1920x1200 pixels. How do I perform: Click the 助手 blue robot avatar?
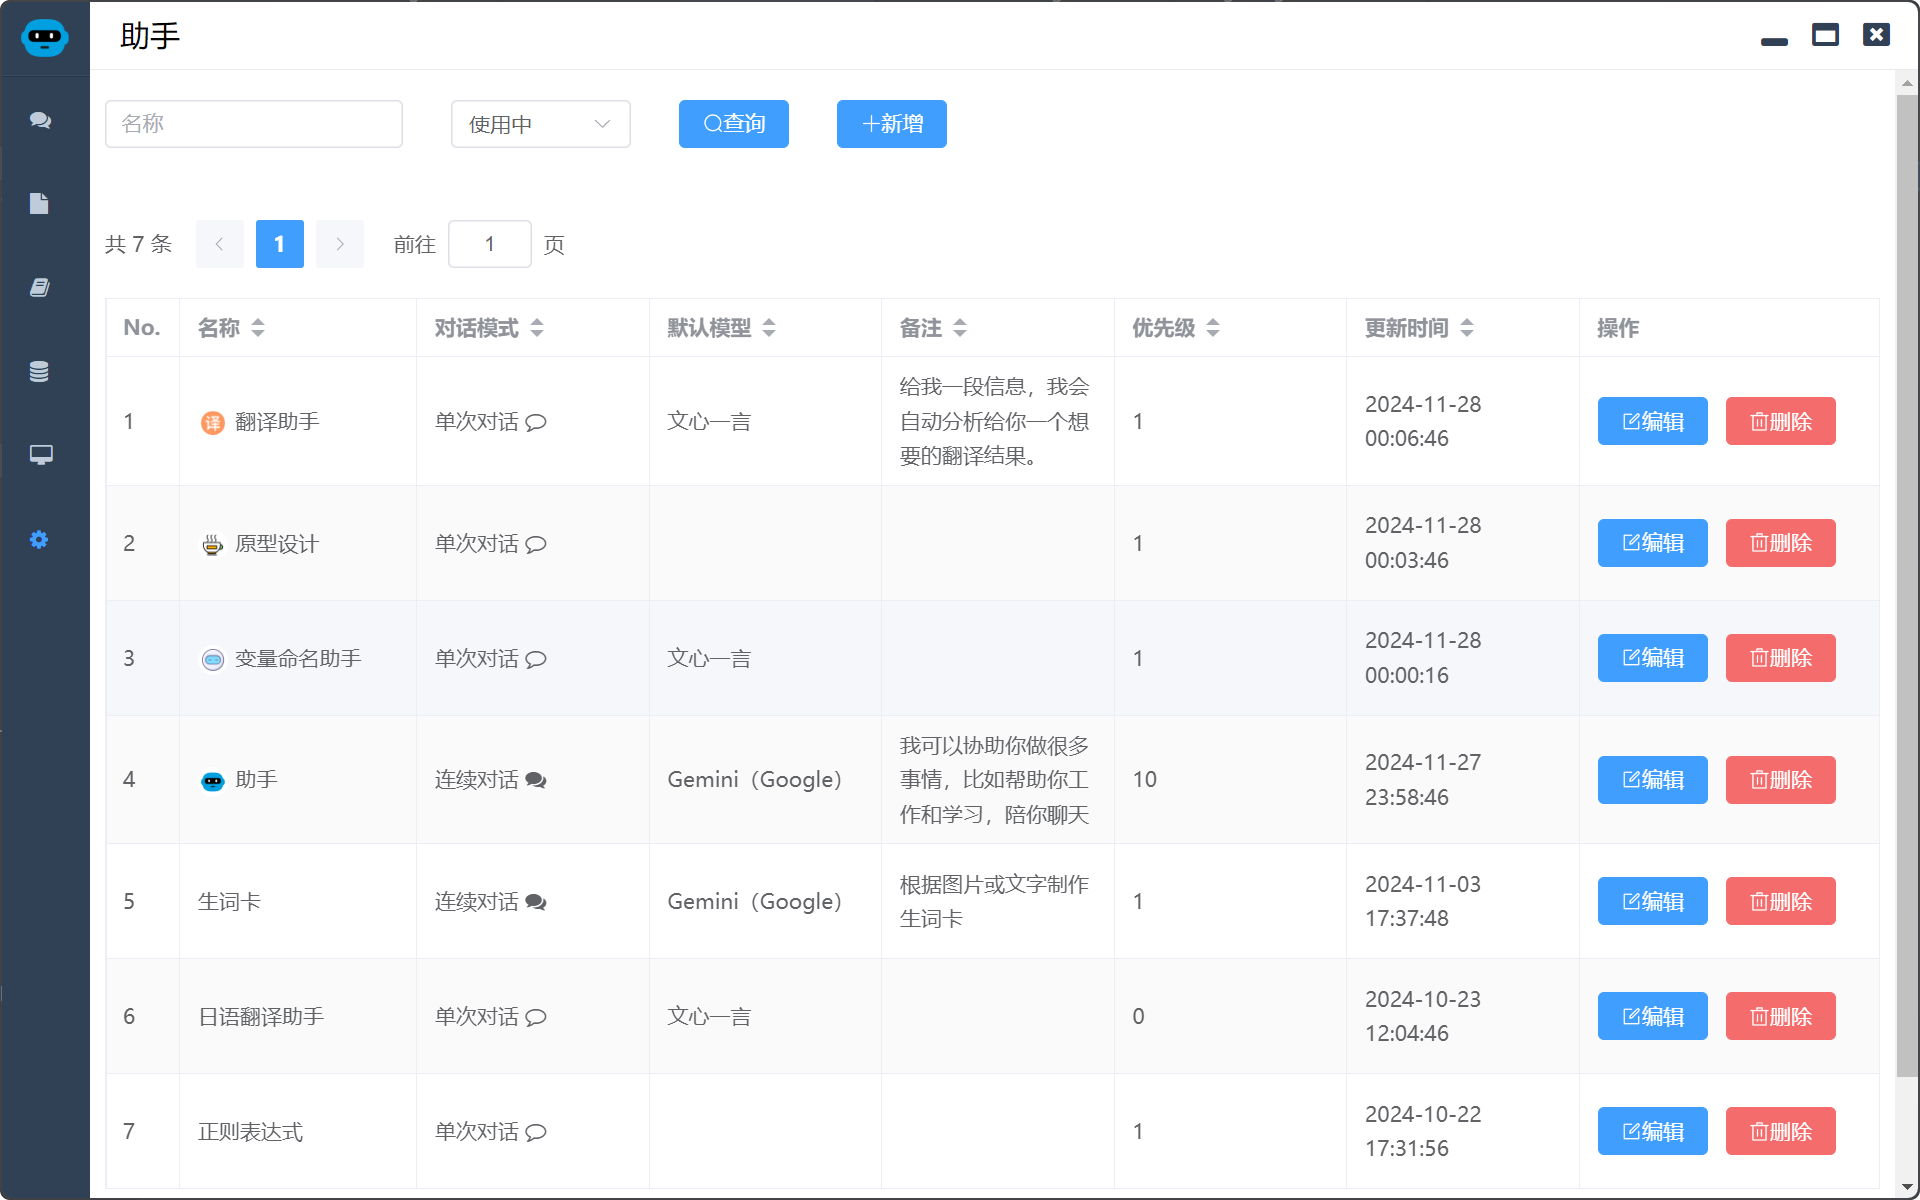click(212, 781)
